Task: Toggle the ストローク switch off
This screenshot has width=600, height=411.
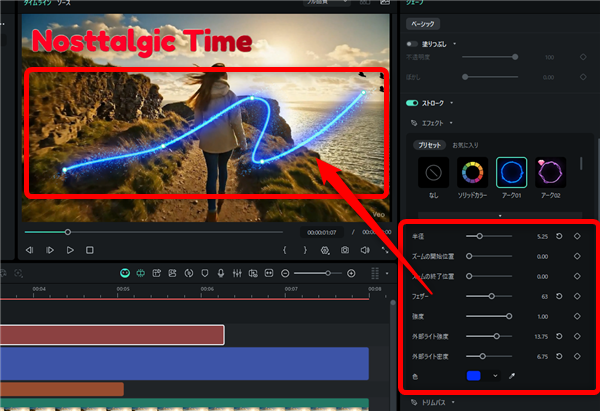Action: pos(412,102)
